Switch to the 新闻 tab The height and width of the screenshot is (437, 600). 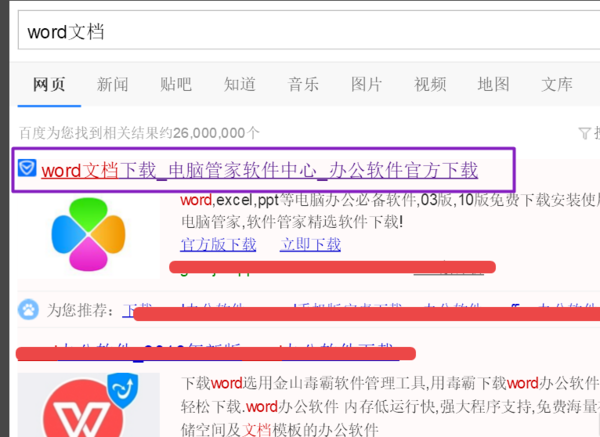click(x=112, y=84)
